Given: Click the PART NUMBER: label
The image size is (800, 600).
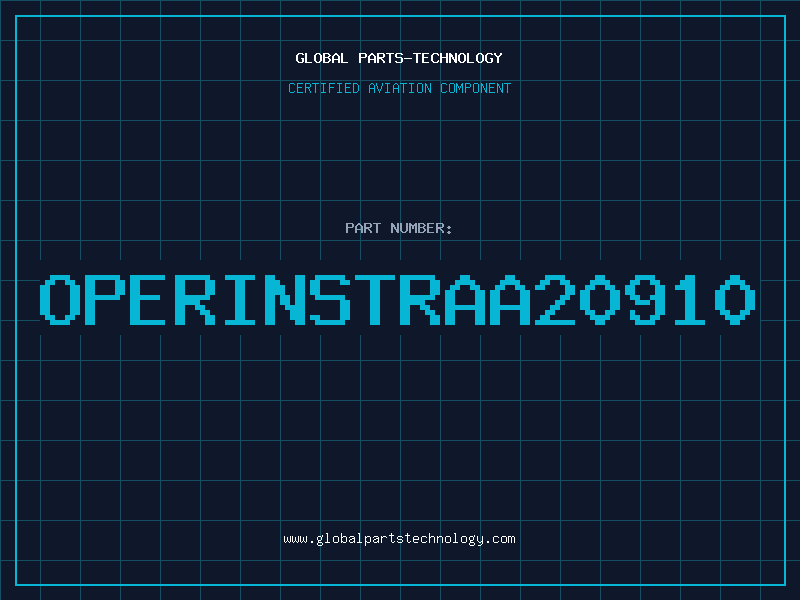Looking at the screenshot, I should pos(398,228).
